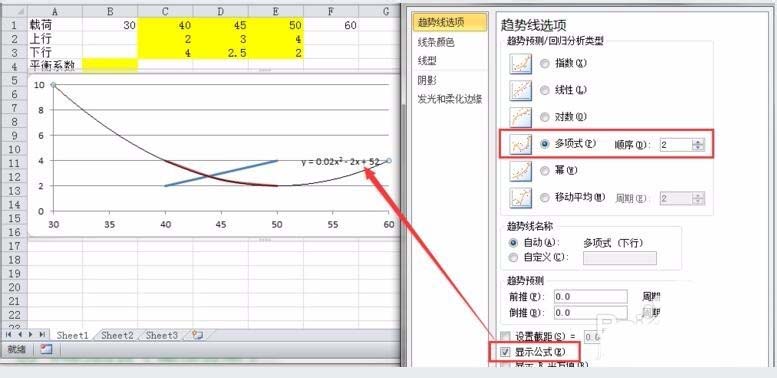Screen dimensions: 777x378
Task: Select the yellow cell B4
Action: [111, 65]
